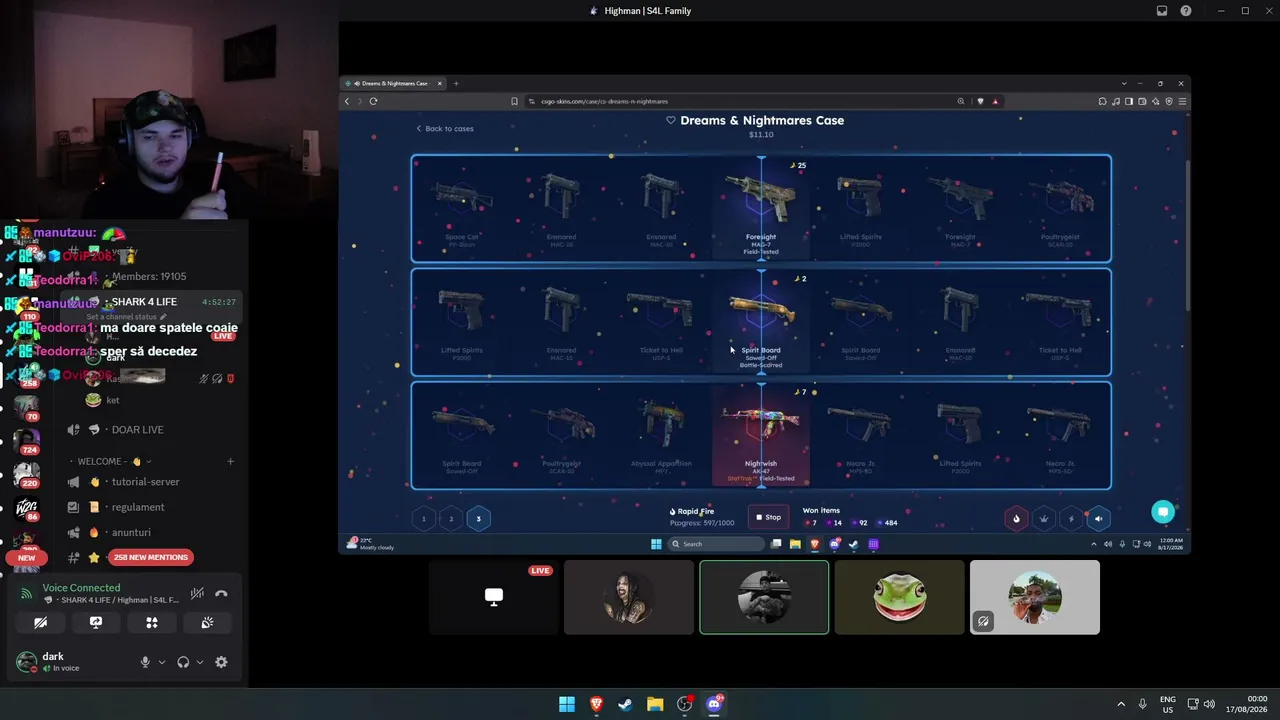Click the NEW unread servers pill
1280x720 pixels.
click(26, 558)
